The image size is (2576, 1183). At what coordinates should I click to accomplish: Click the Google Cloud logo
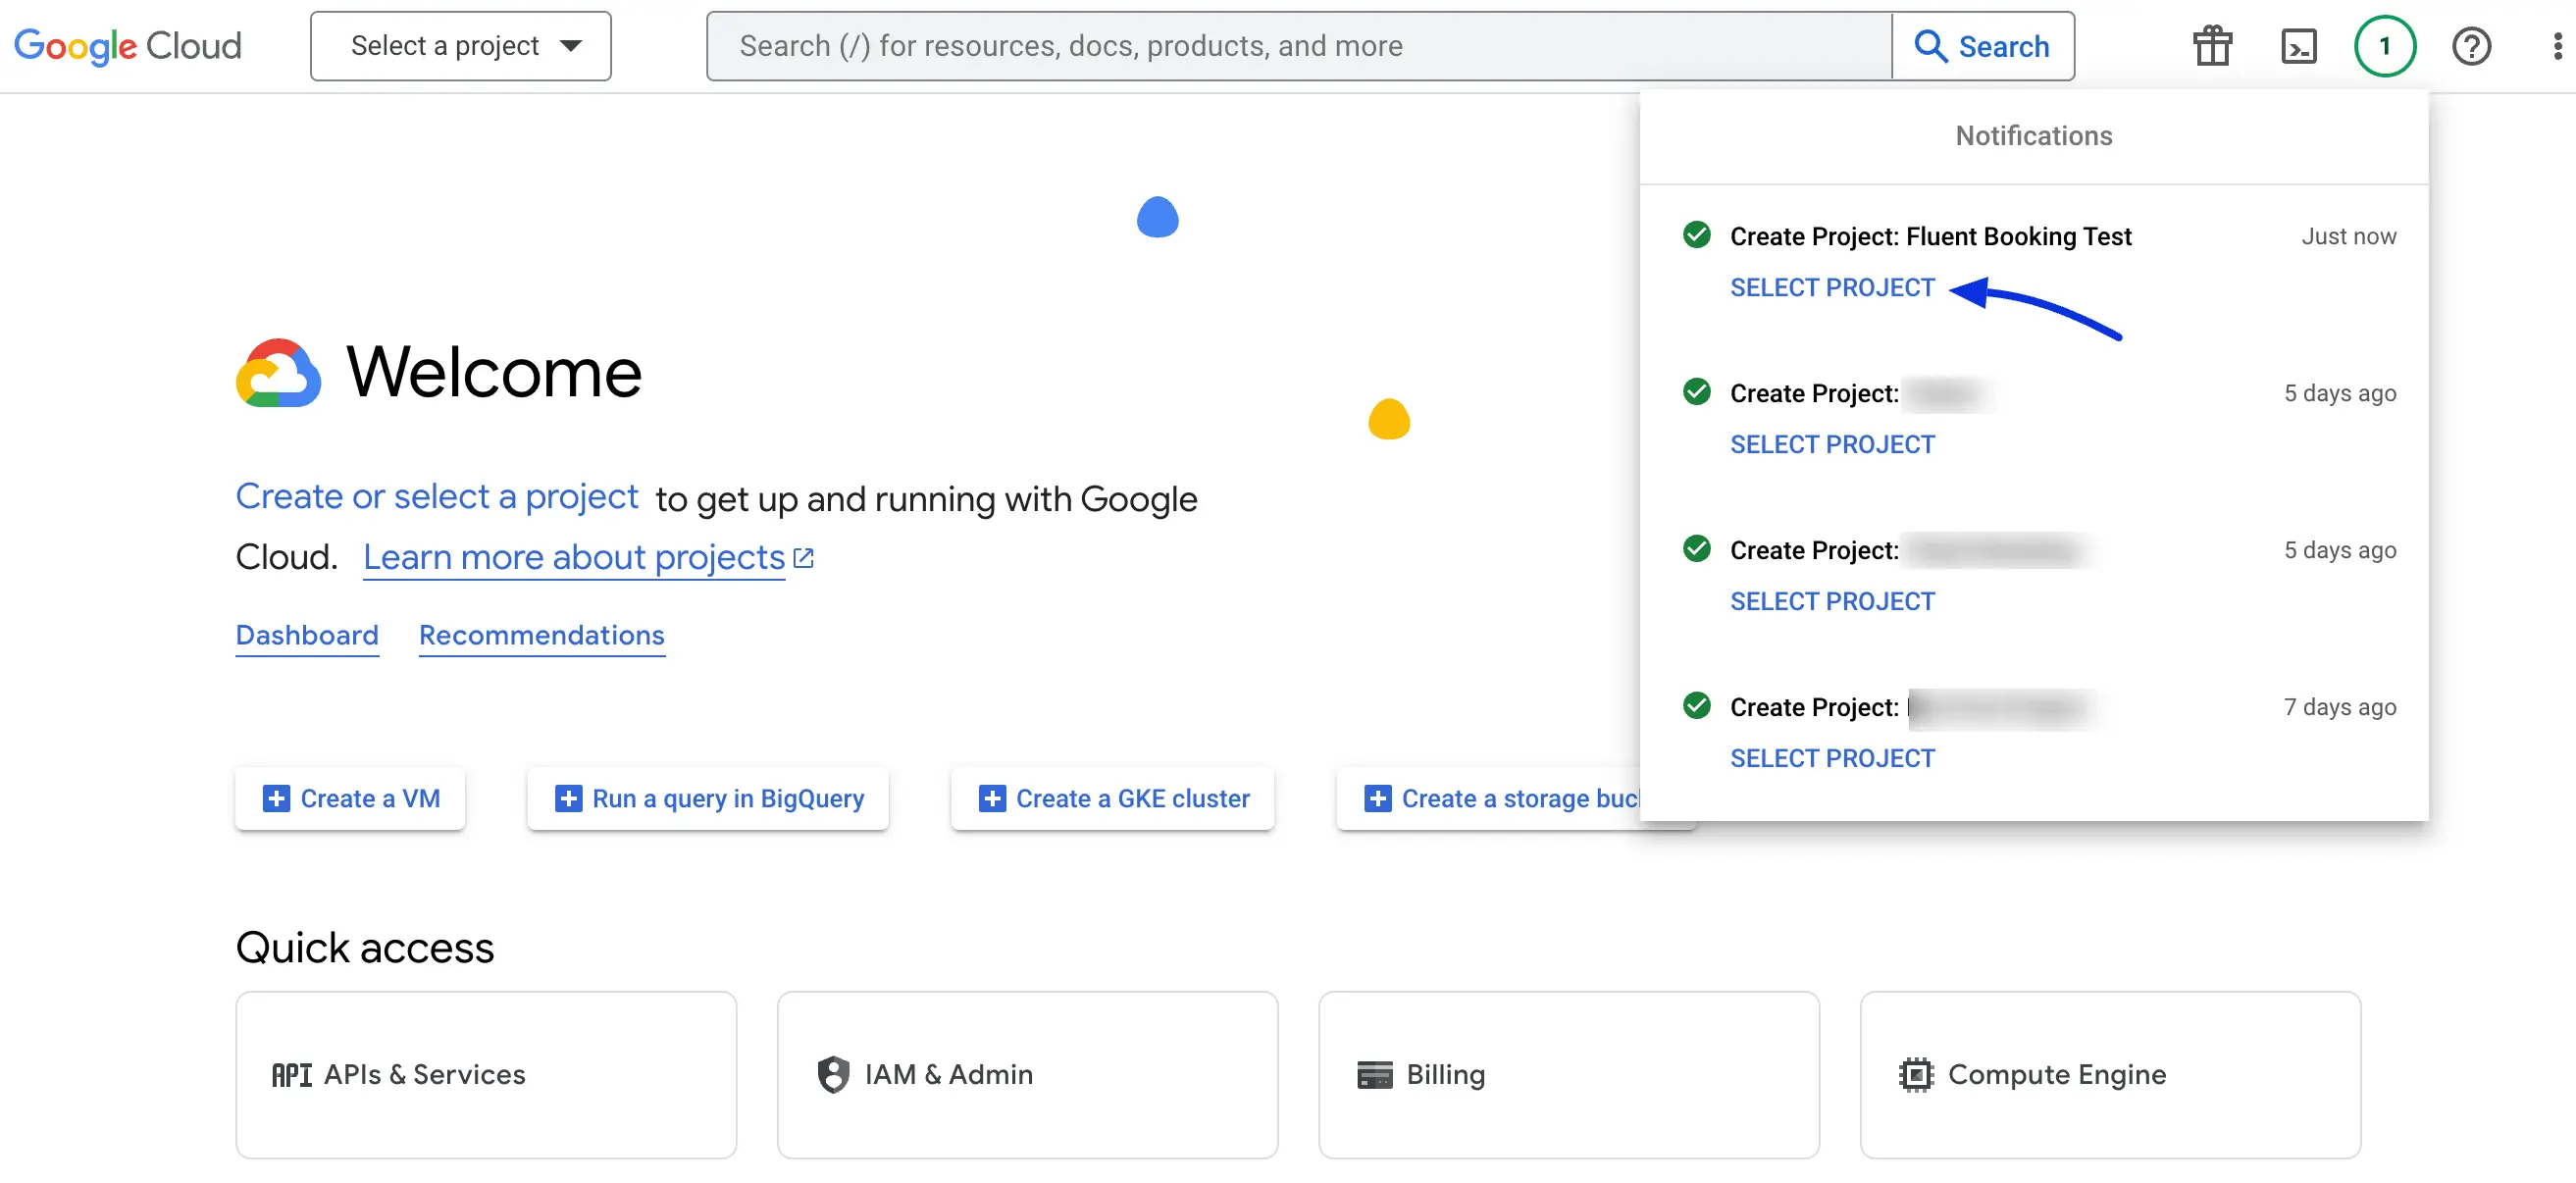(x=128, y=46)
